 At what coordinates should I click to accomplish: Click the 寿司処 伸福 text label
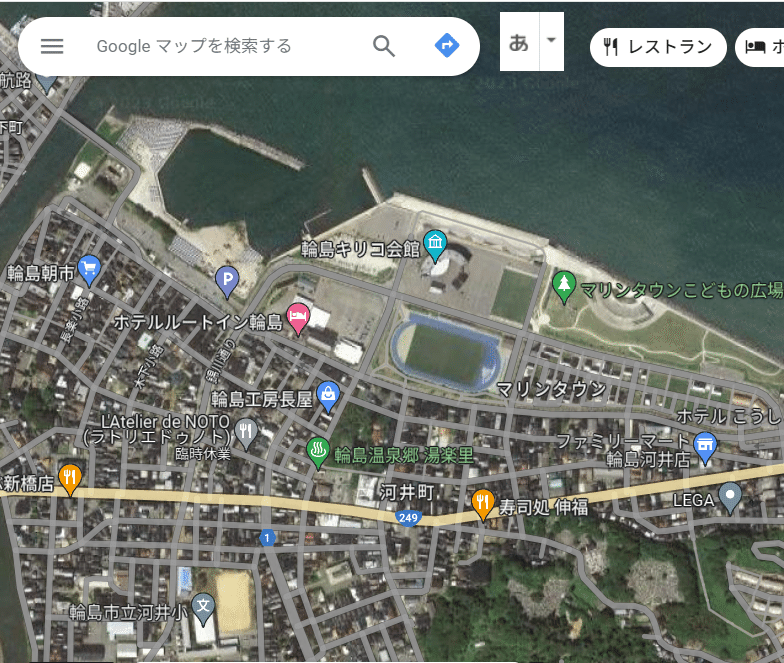(x=544, y=508)
